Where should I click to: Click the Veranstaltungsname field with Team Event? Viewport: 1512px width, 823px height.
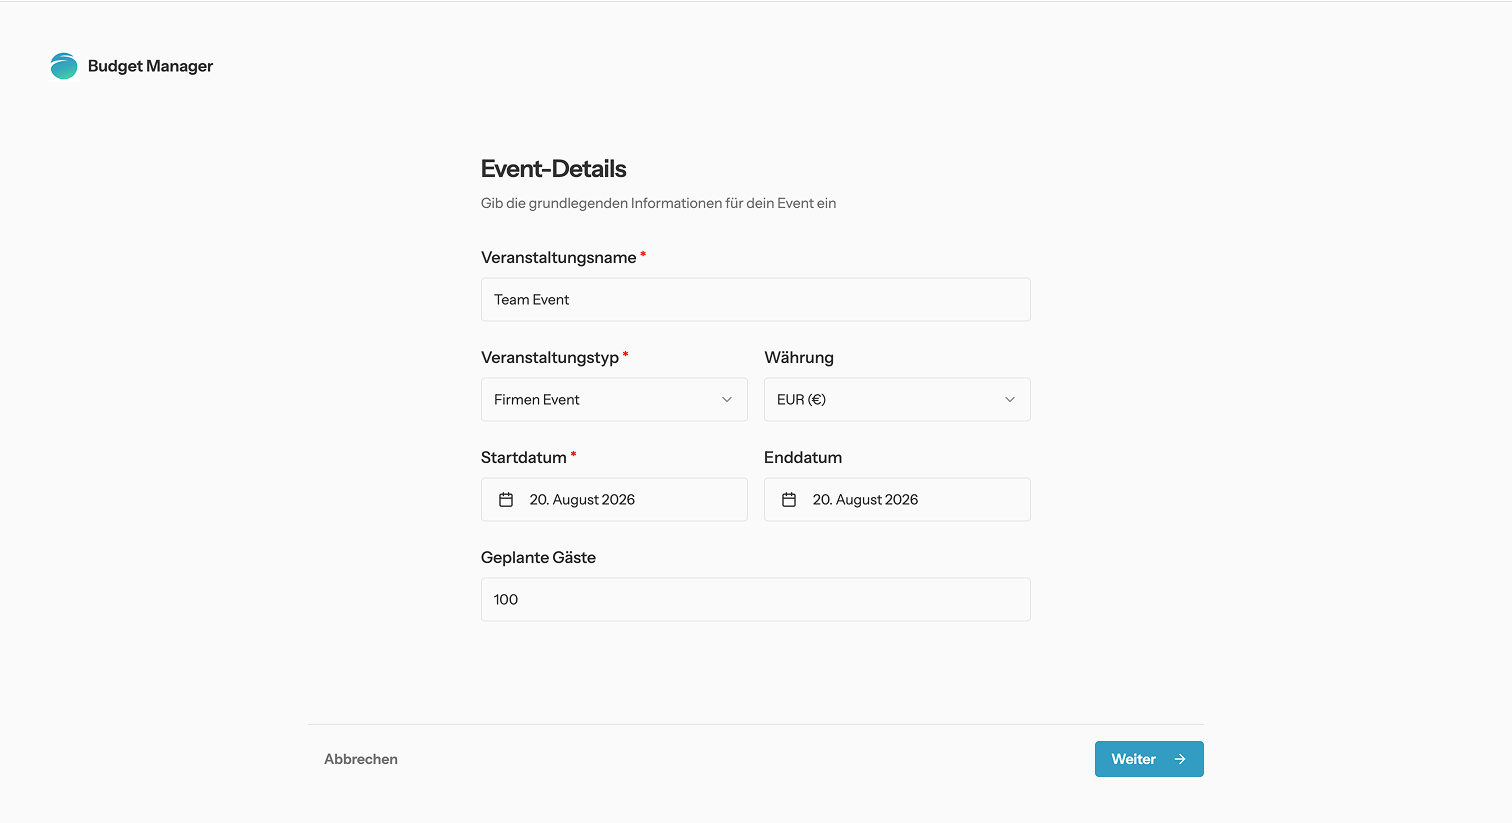tap(756, 299)
